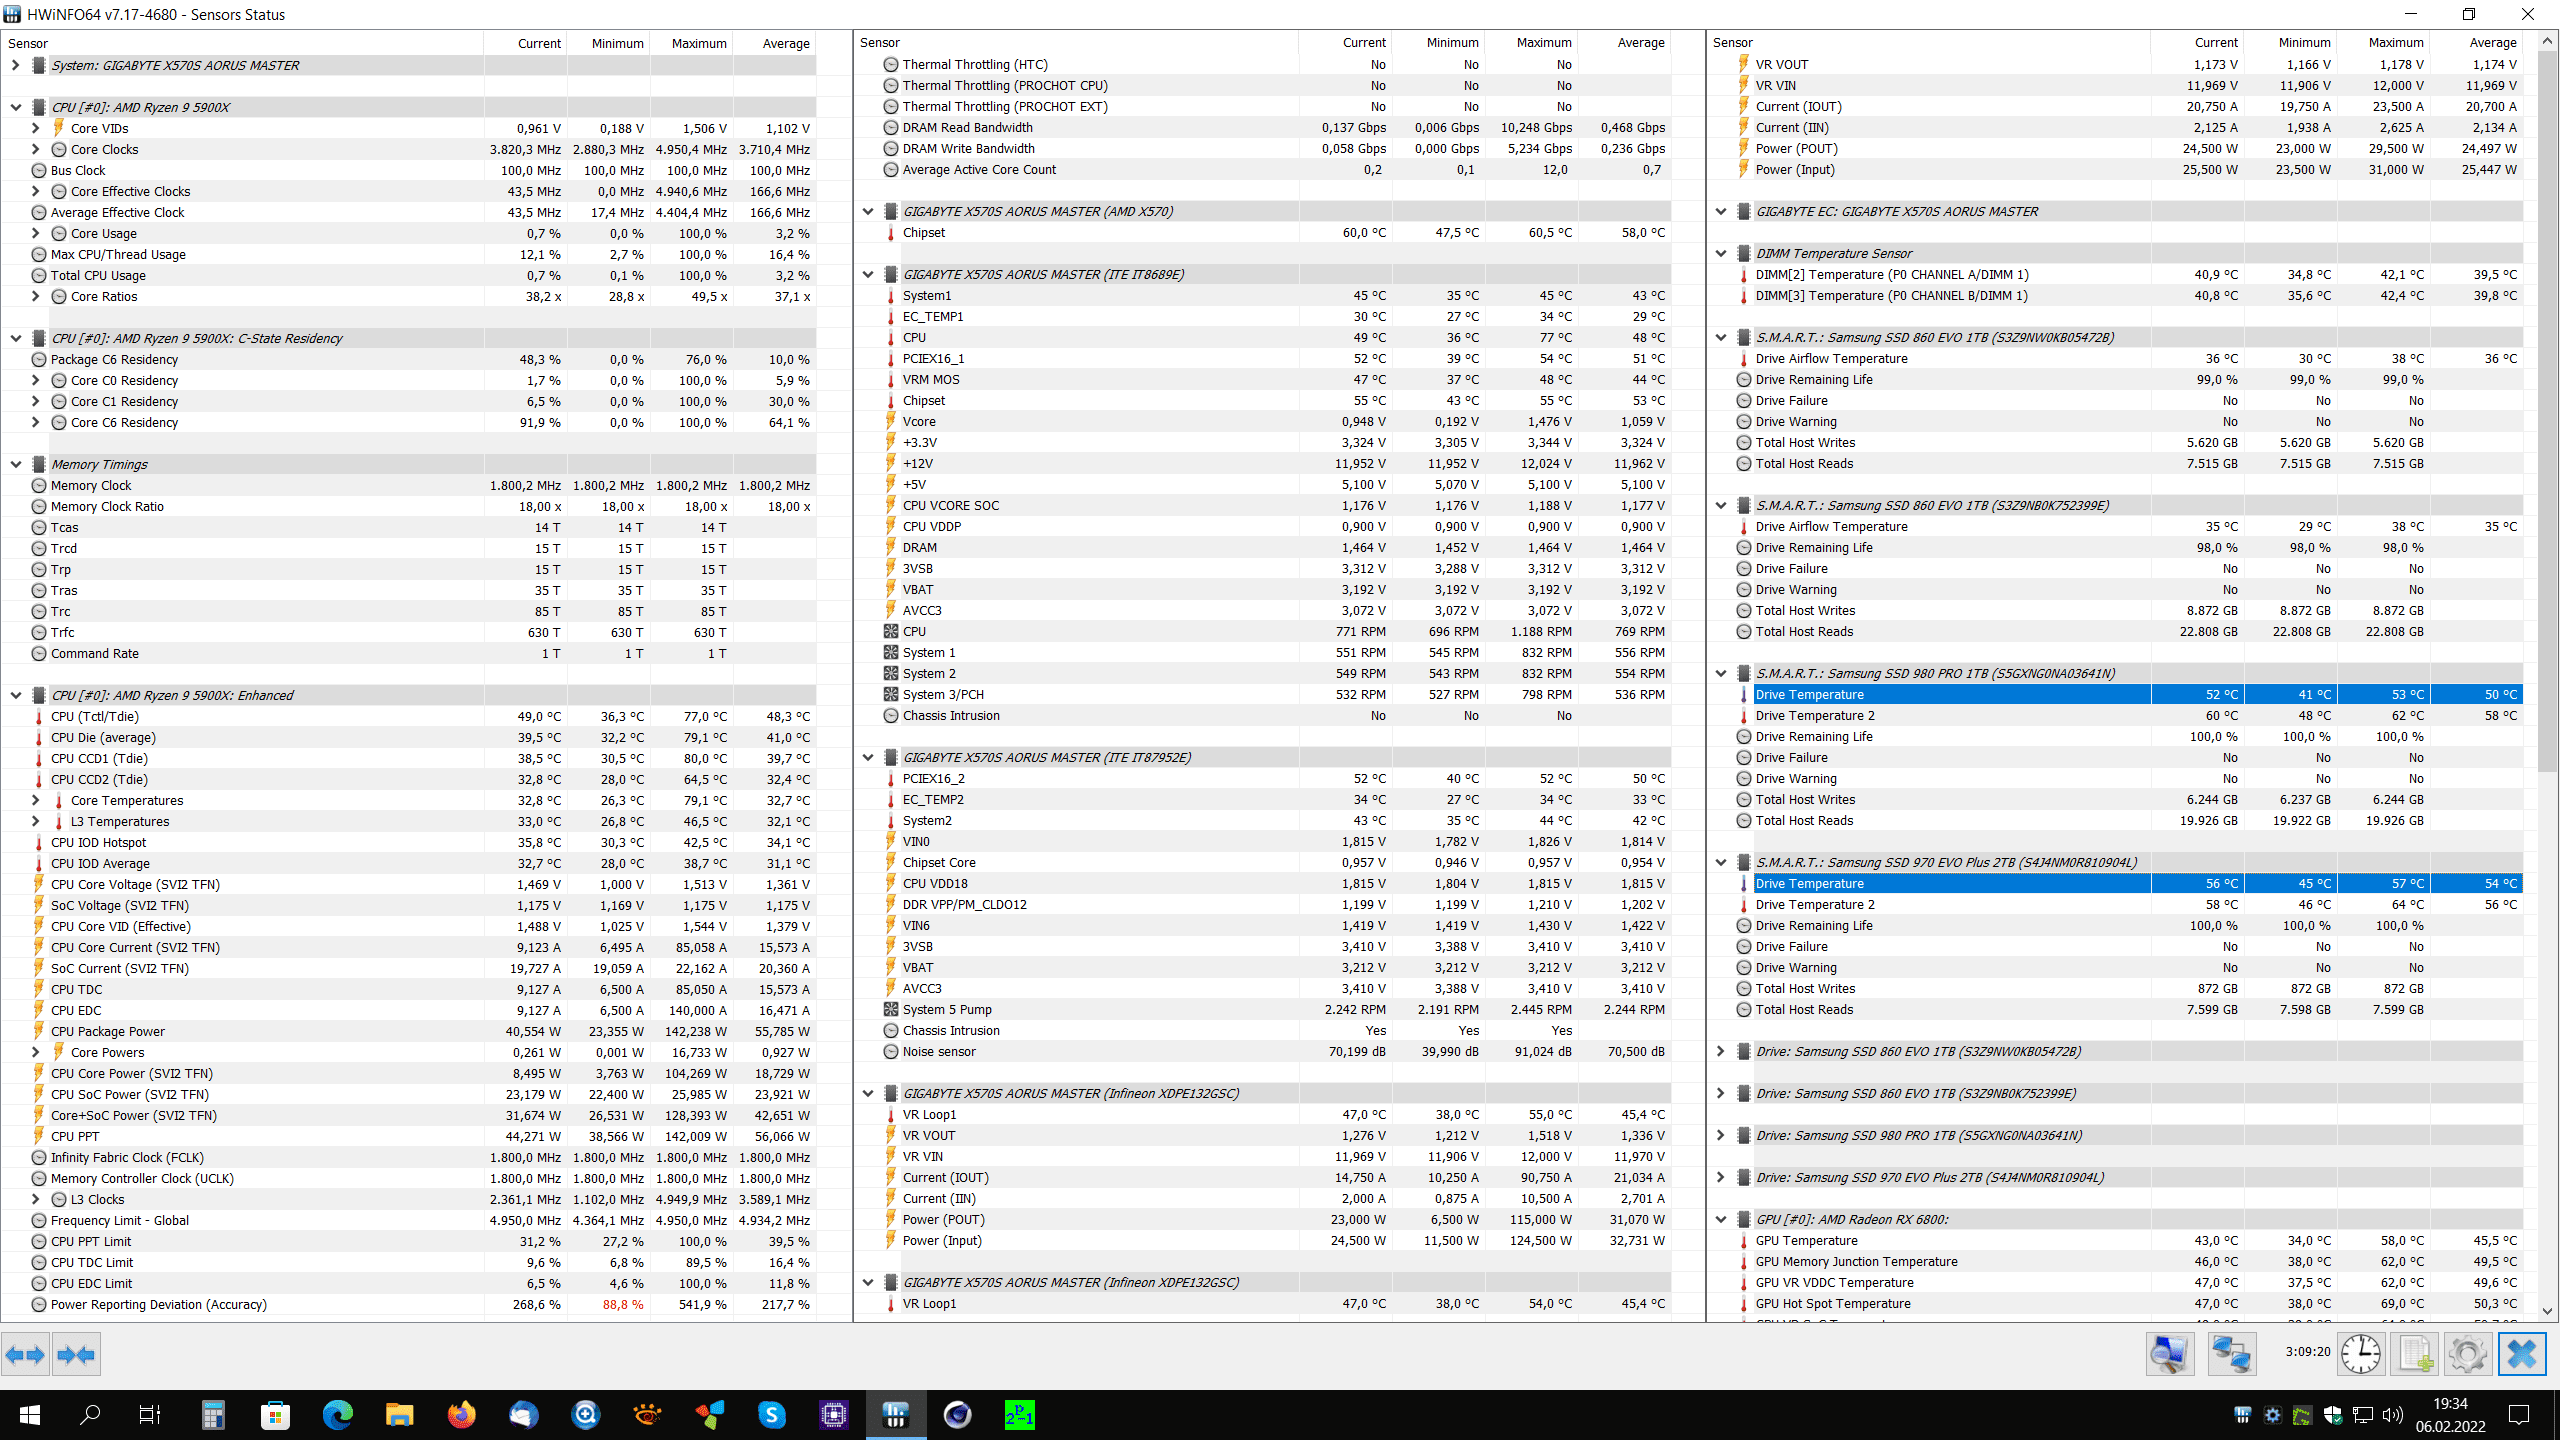Image resolution: width=2560 pixels, height=1440 pixels.
Task: Open Microsoft Store from the taskbar
Action: pos(275,1415)
